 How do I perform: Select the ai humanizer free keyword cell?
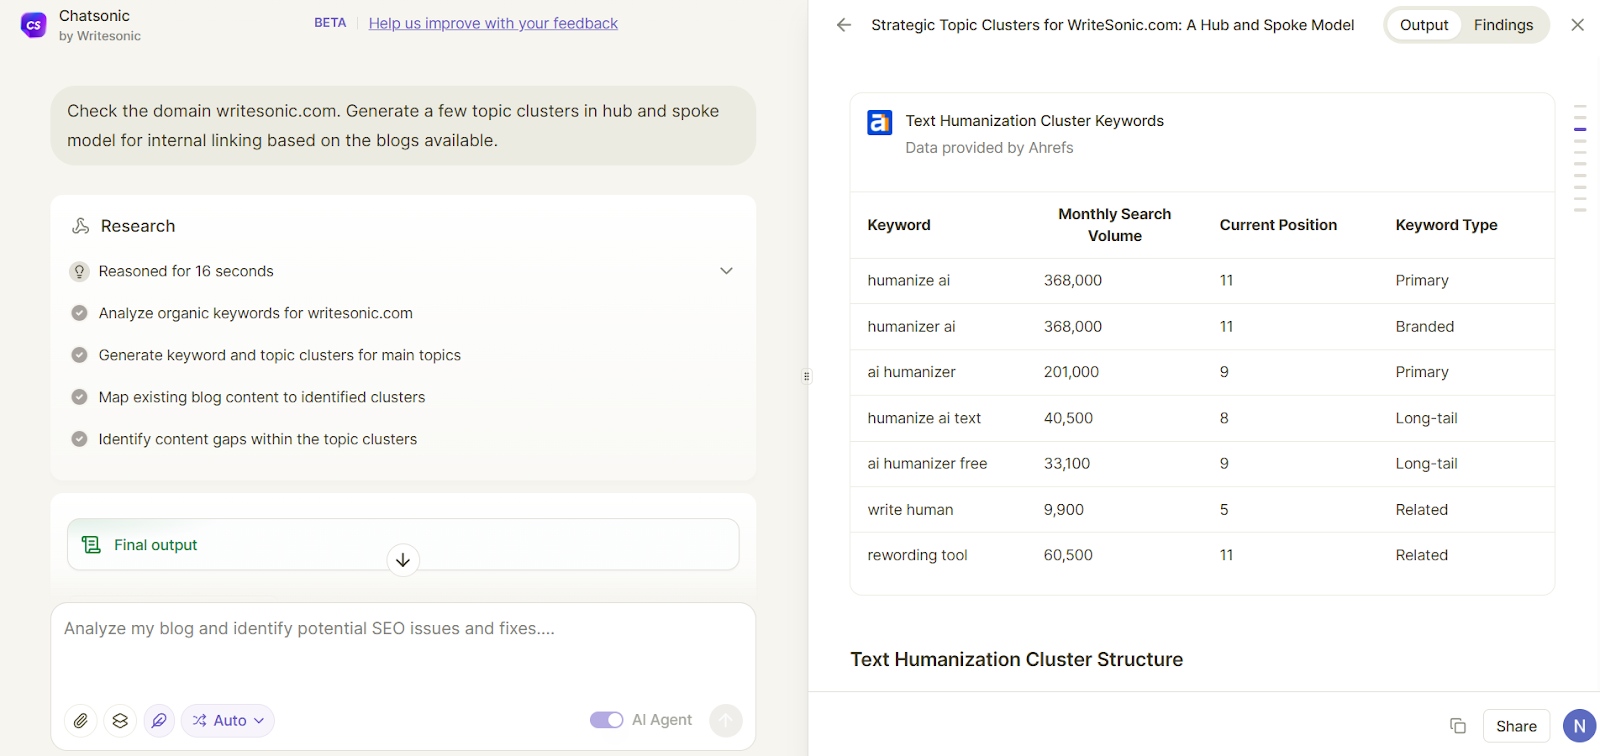927,463
